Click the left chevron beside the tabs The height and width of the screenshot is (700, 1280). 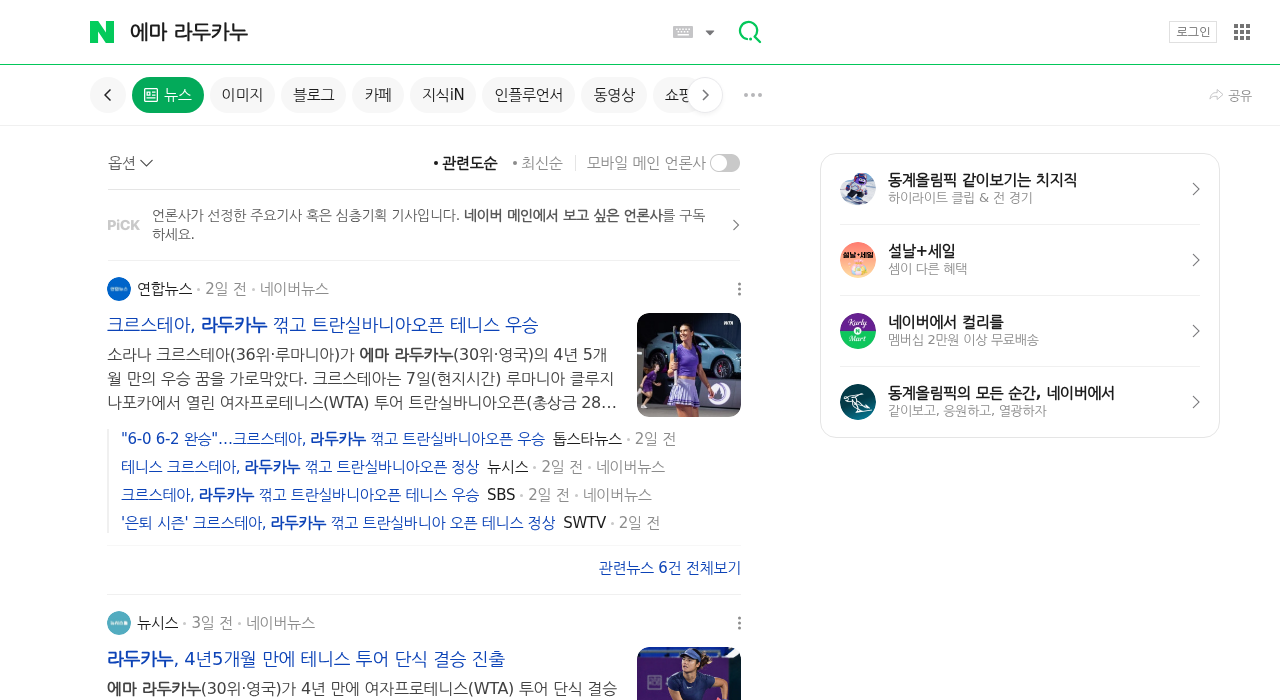107,94
